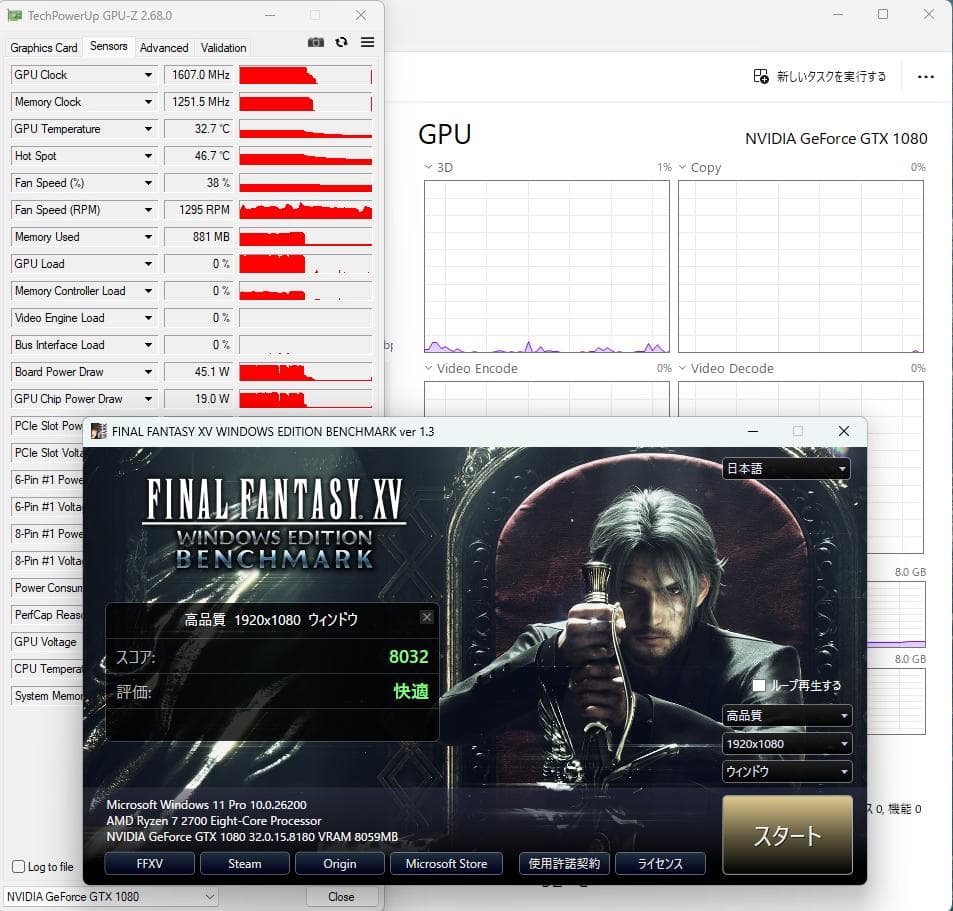Viewport: 953px width, 911px height.
Task: Click the run new task icon in Task Manager
Action: [761, 76]
